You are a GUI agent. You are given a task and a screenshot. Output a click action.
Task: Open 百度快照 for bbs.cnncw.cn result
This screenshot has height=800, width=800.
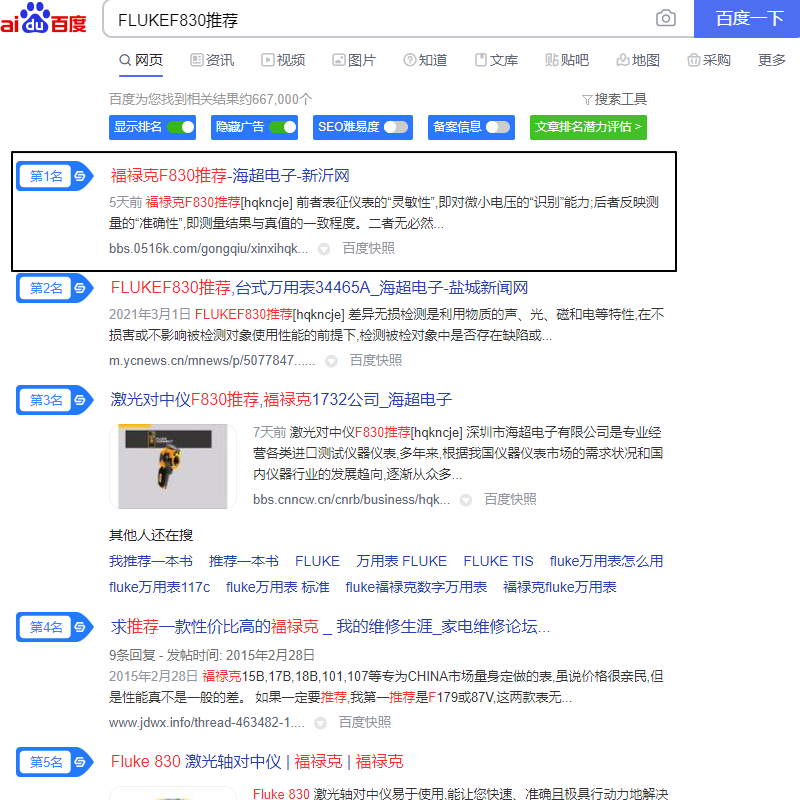pos(510,499)
